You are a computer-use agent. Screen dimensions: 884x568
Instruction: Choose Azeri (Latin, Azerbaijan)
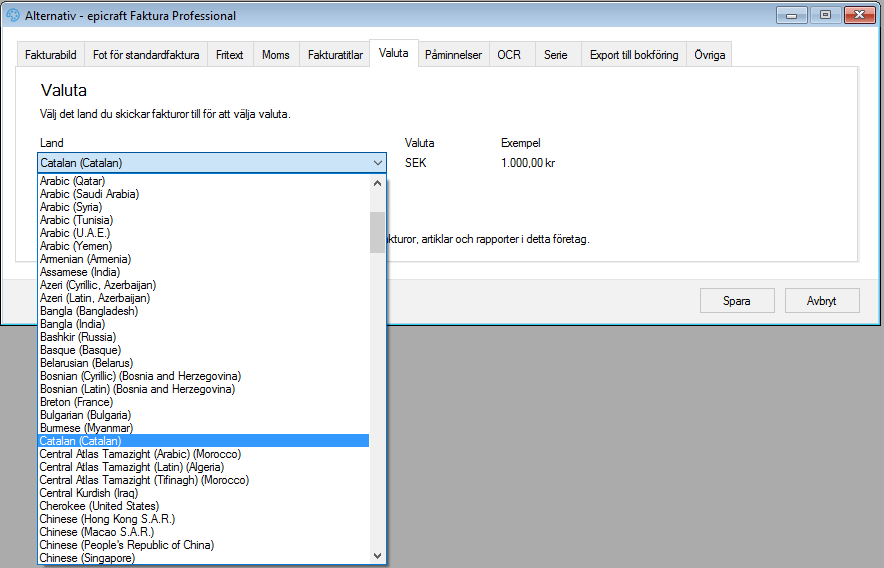pos(204,298)
